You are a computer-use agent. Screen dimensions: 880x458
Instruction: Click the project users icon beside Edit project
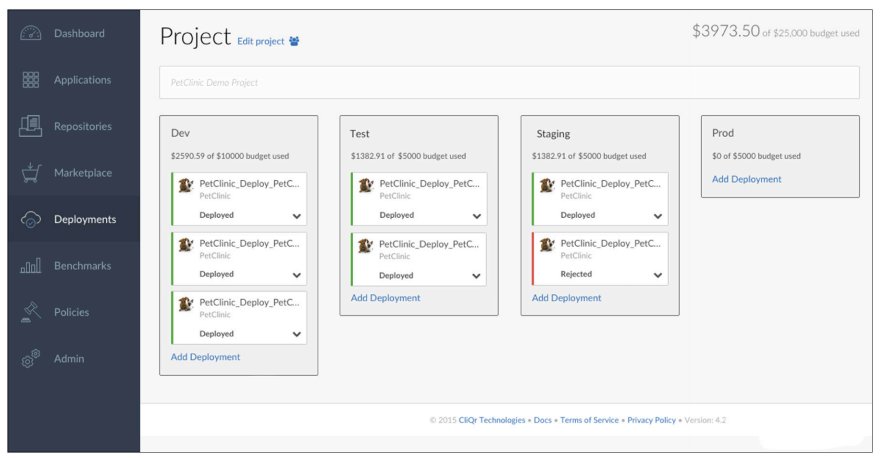(x=294, y=42)
